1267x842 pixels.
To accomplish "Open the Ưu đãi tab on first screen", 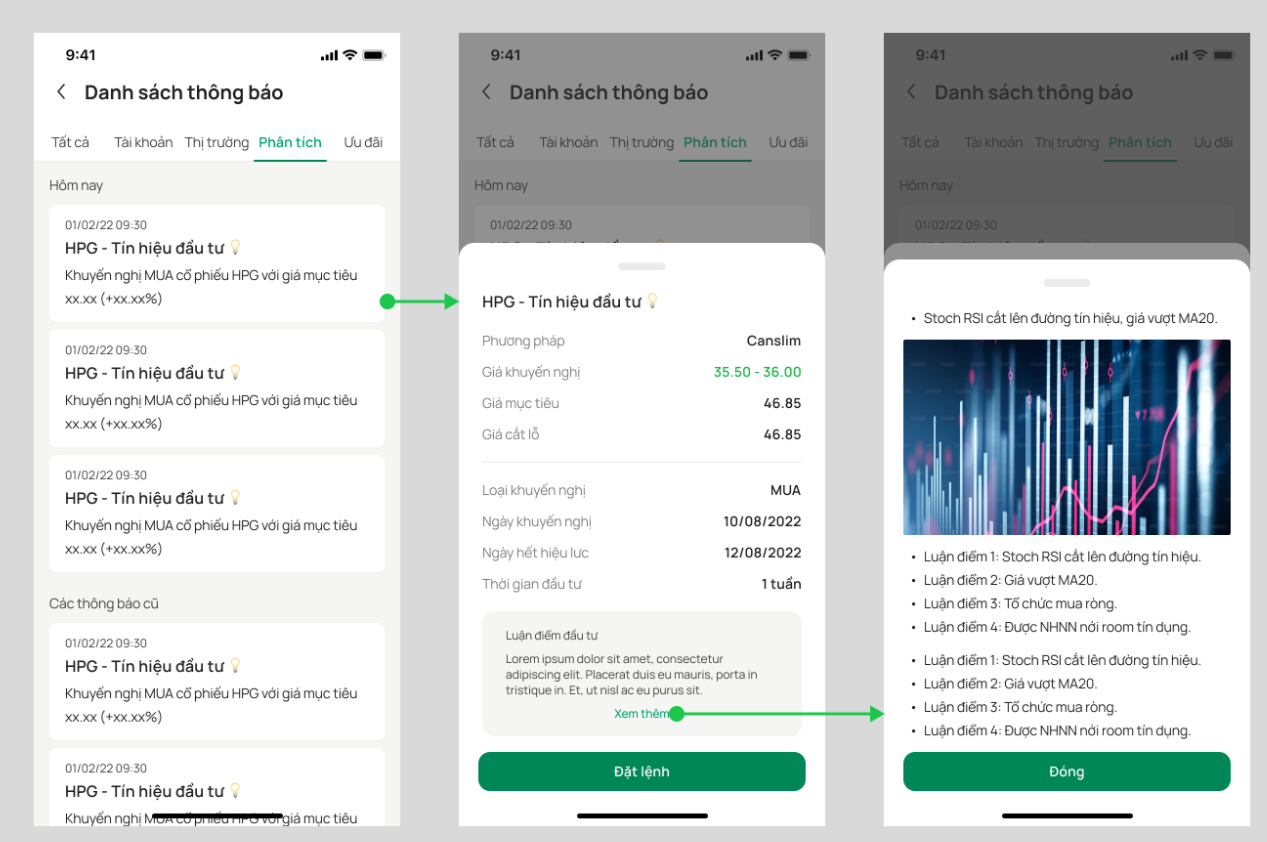I will click(363, 142).
